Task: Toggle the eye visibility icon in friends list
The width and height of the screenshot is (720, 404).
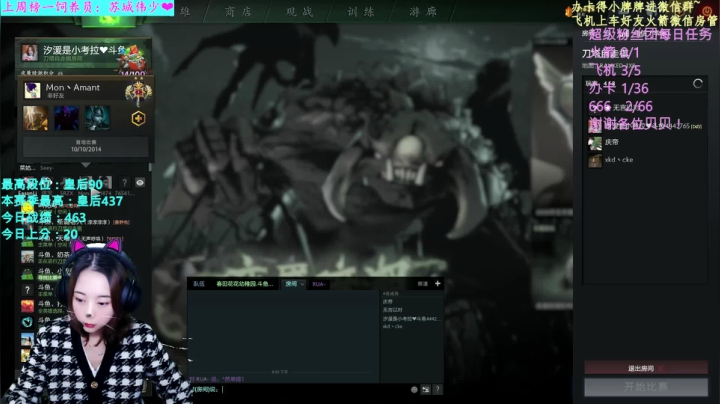Action: [x=140, y=183]
